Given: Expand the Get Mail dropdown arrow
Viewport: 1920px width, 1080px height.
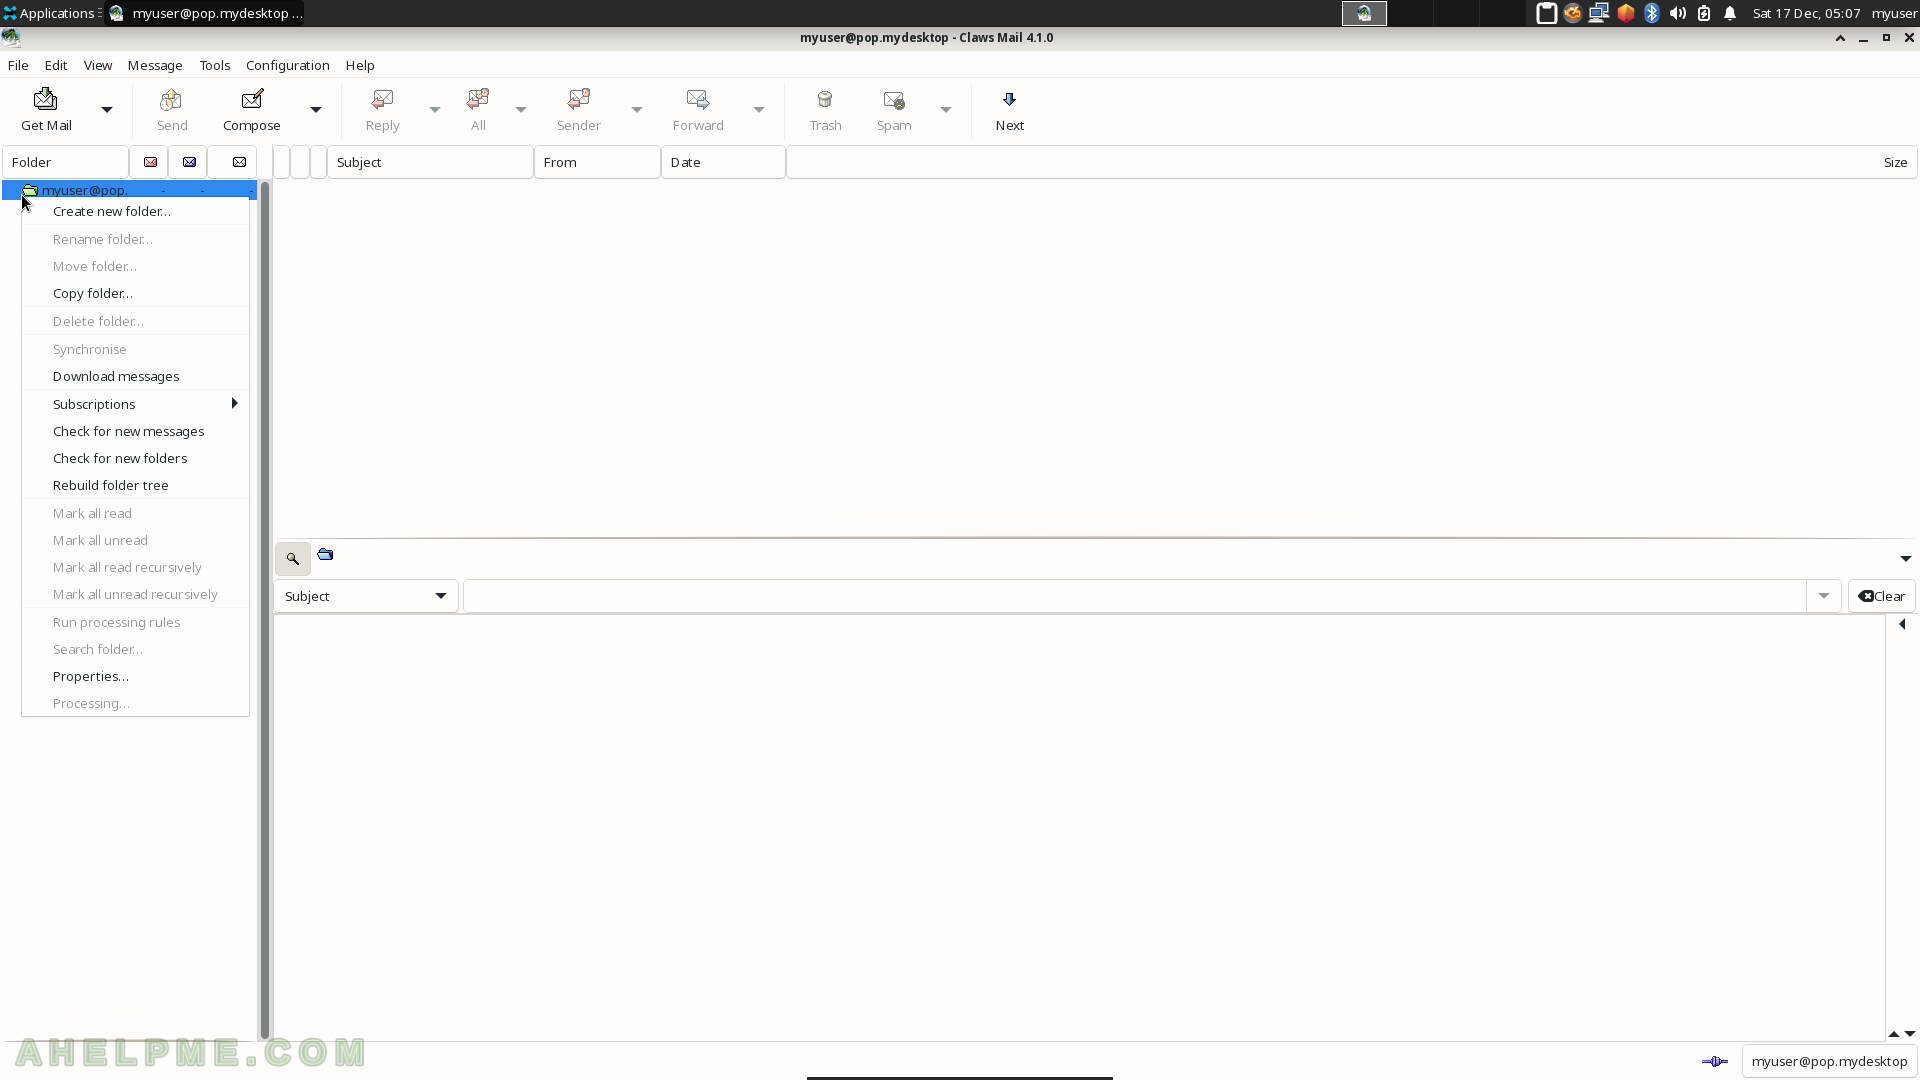Looking at the screenshot, I should click(107, 110).
